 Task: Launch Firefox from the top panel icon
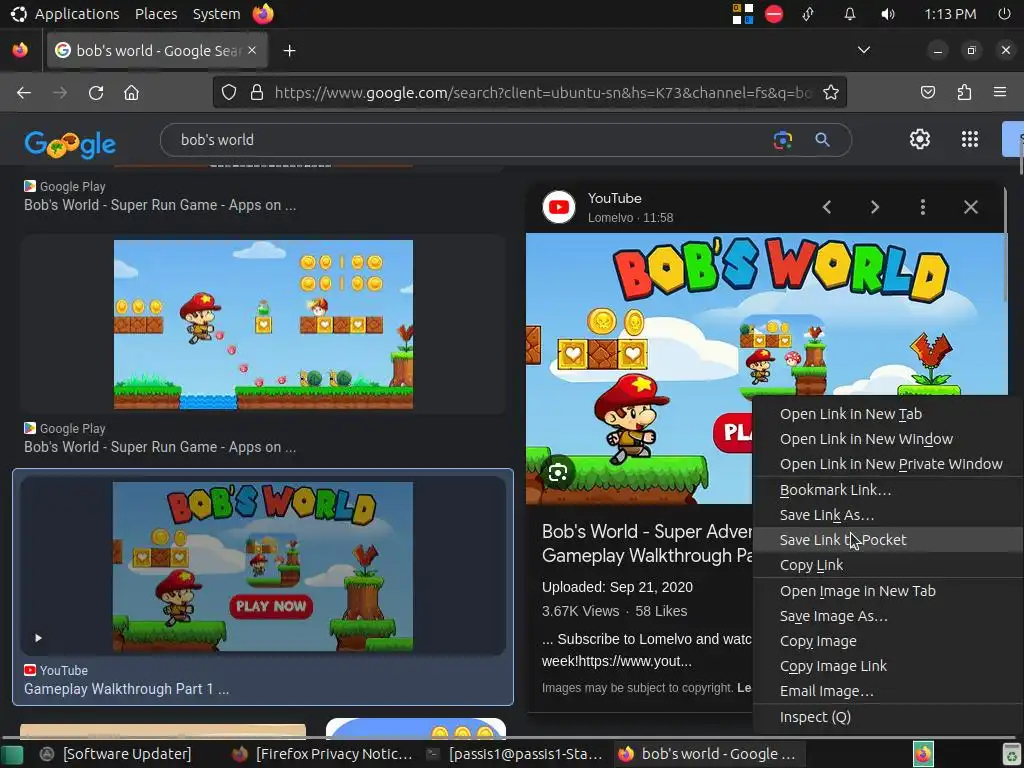click(x=263, y=14)
